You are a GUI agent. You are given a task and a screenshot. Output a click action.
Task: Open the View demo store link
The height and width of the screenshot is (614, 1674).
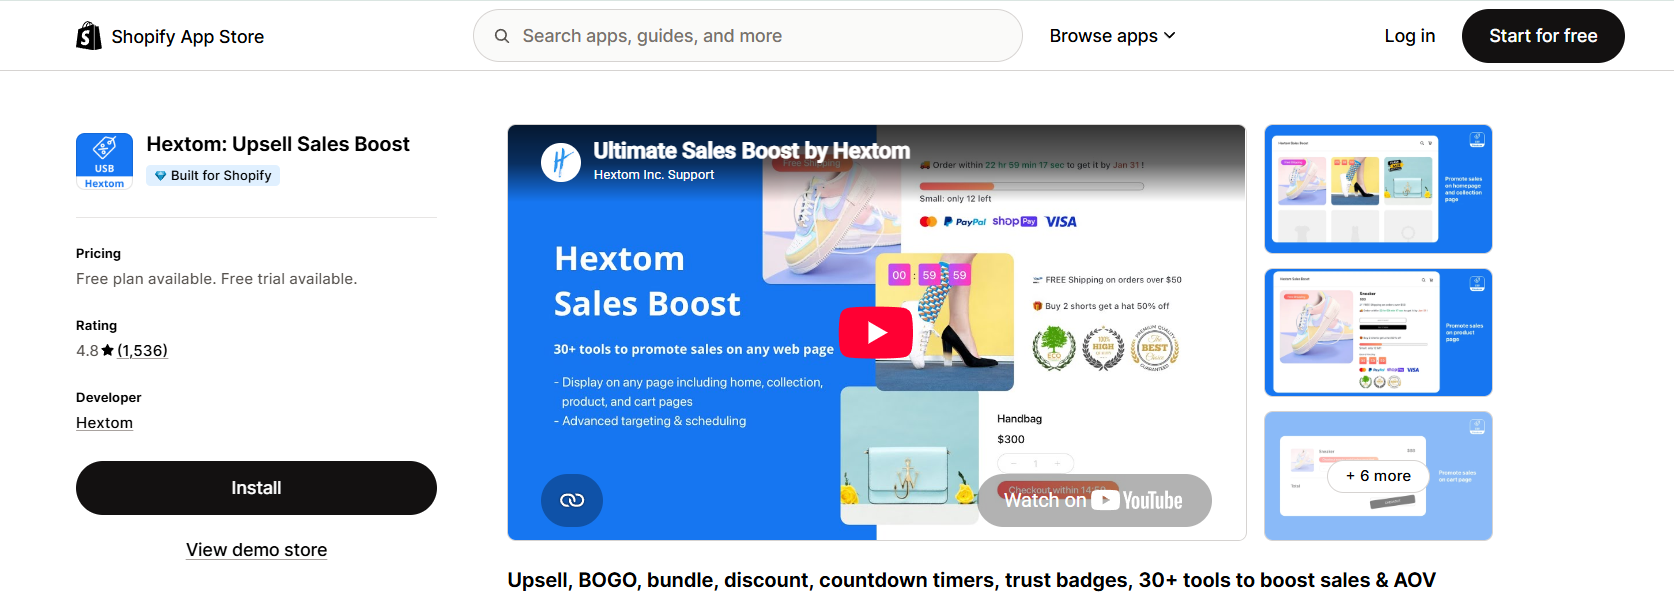point(256,550)
